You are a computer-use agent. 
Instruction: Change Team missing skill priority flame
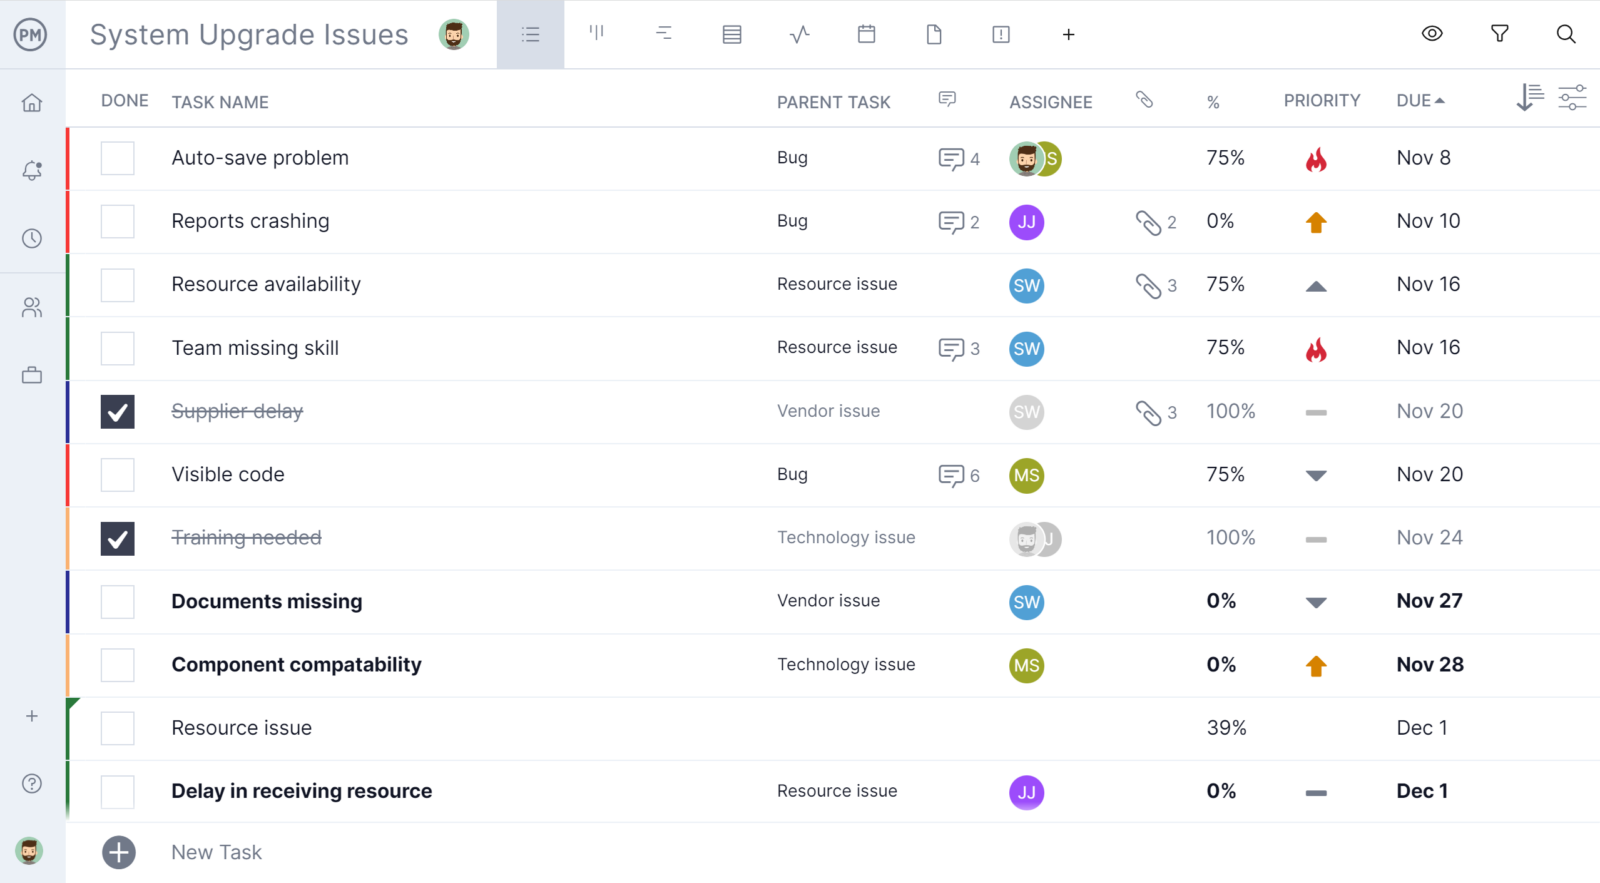click(x=1316, y=349)
